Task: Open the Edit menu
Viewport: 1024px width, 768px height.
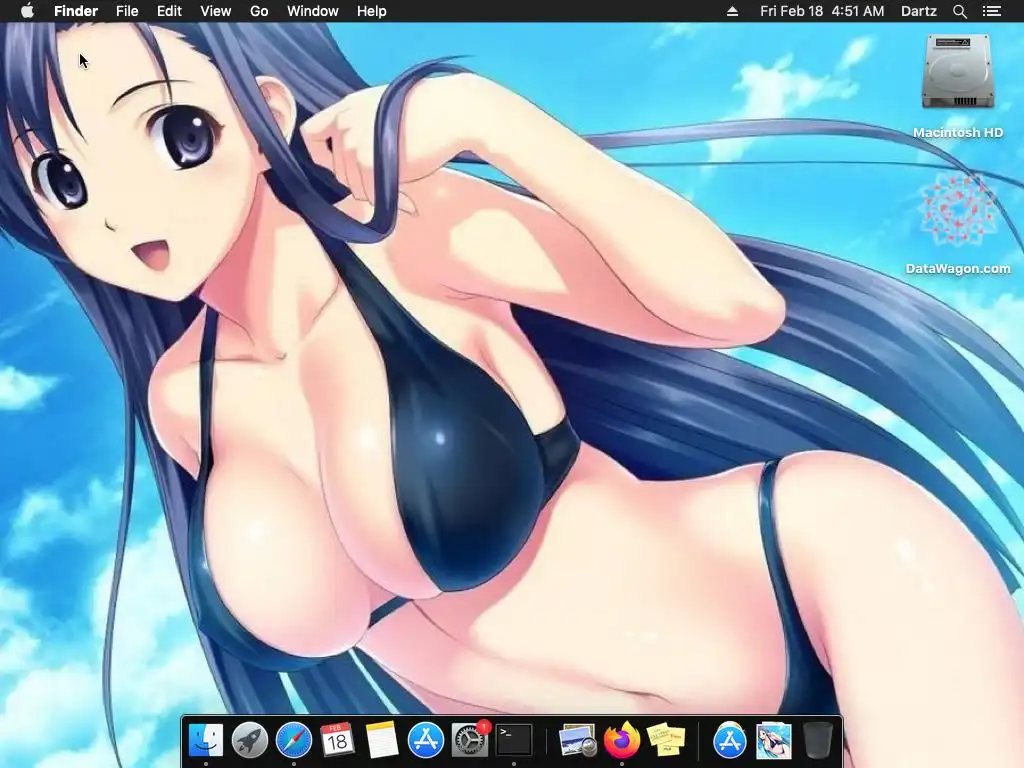Action: 169,11
